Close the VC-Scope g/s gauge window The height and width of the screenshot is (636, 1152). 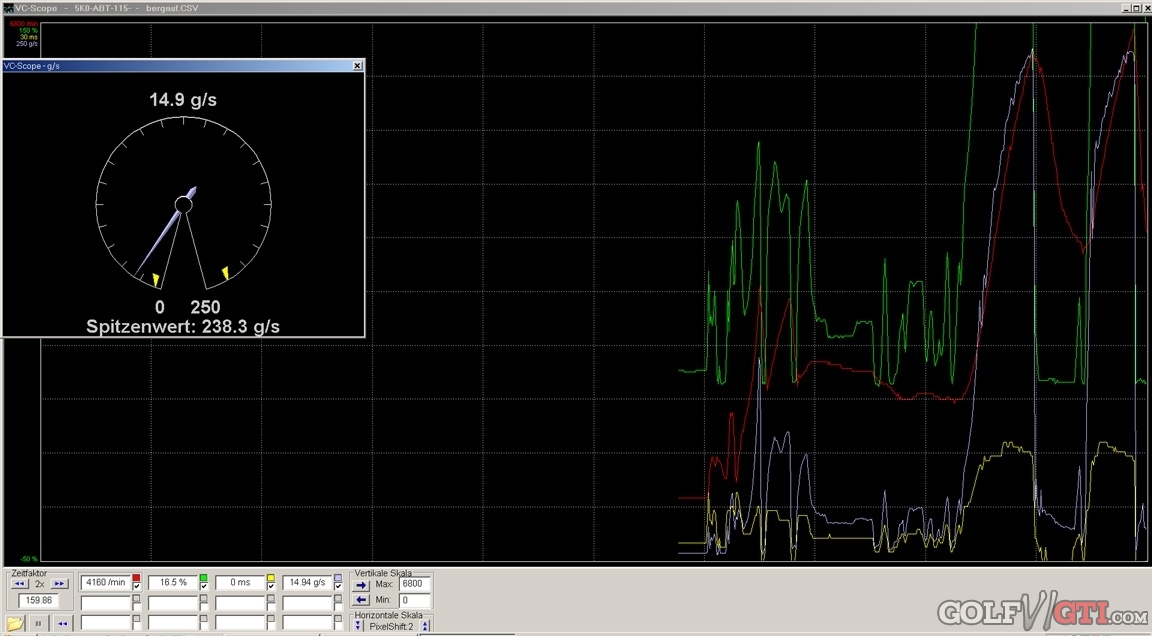(x=357, y=65)
